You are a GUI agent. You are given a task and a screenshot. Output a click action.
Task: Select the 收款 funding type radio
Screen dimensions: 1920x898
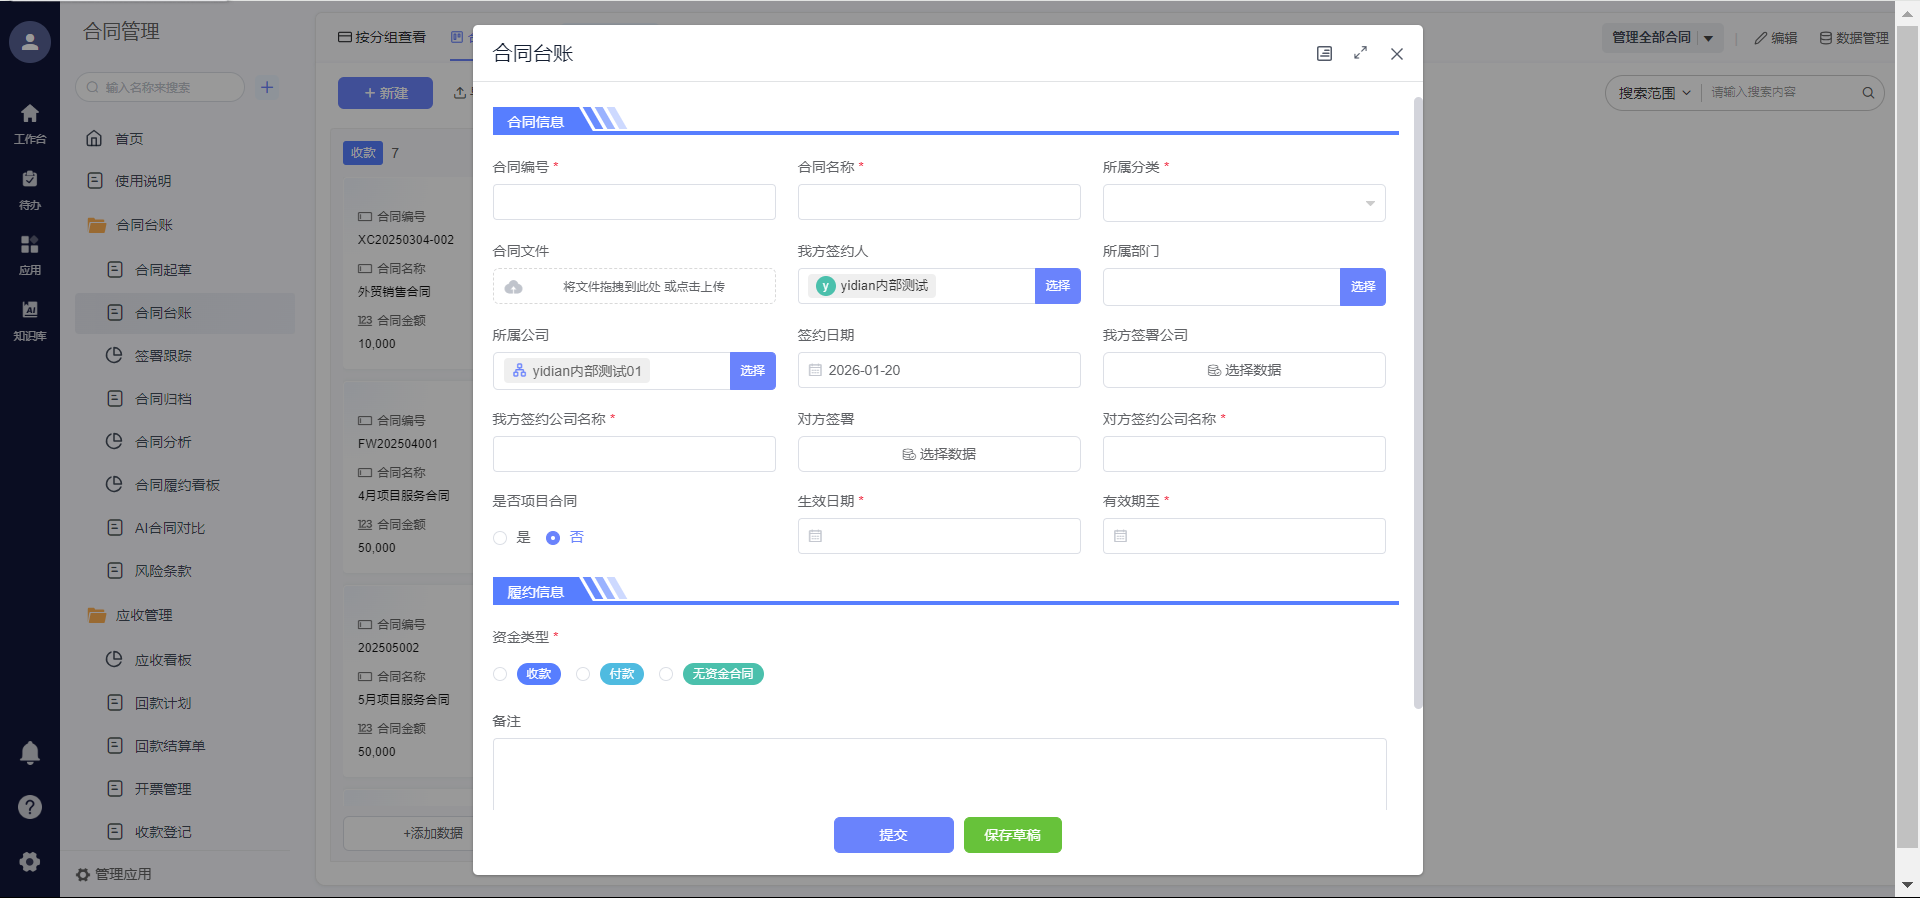[500, 674]
